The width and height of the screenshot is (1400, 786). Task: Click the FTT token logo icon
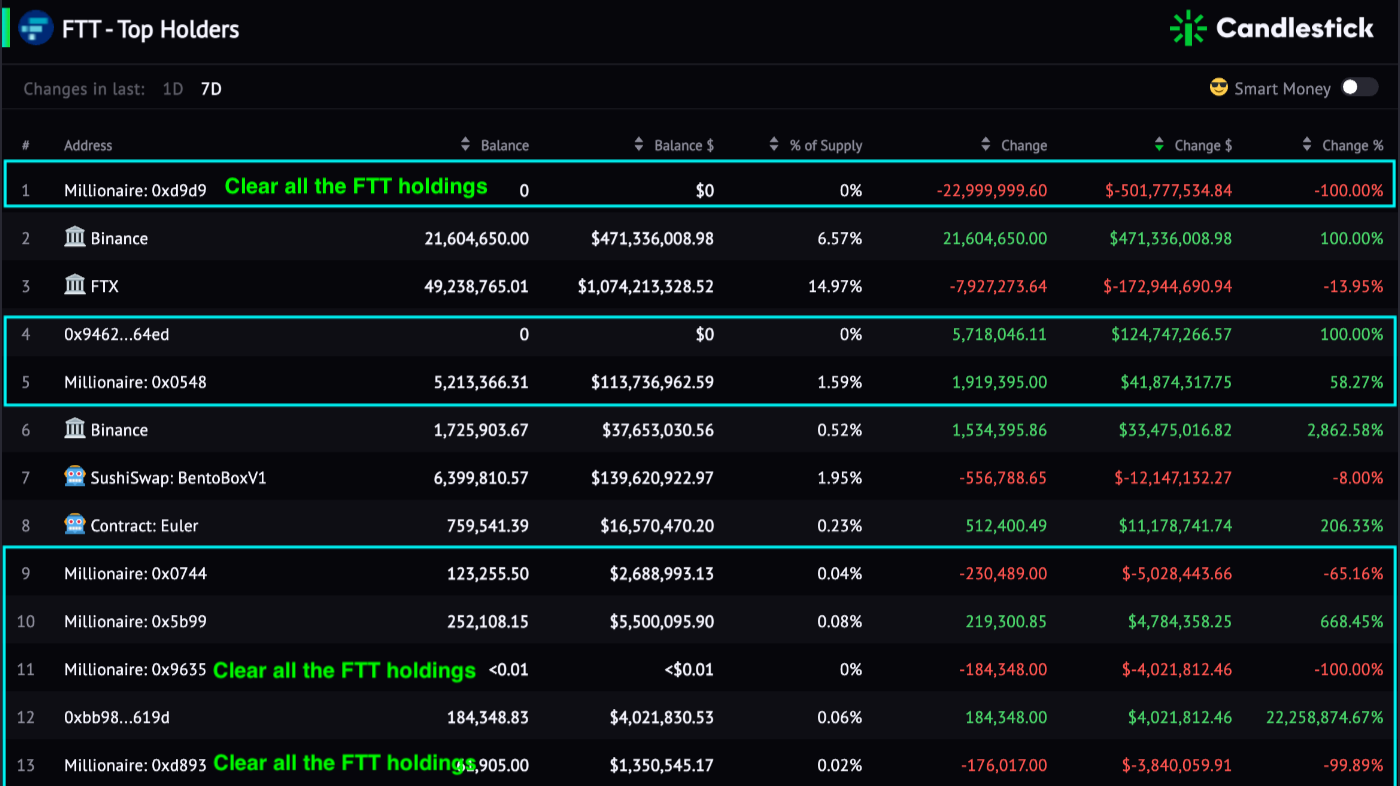click(36, 28)
